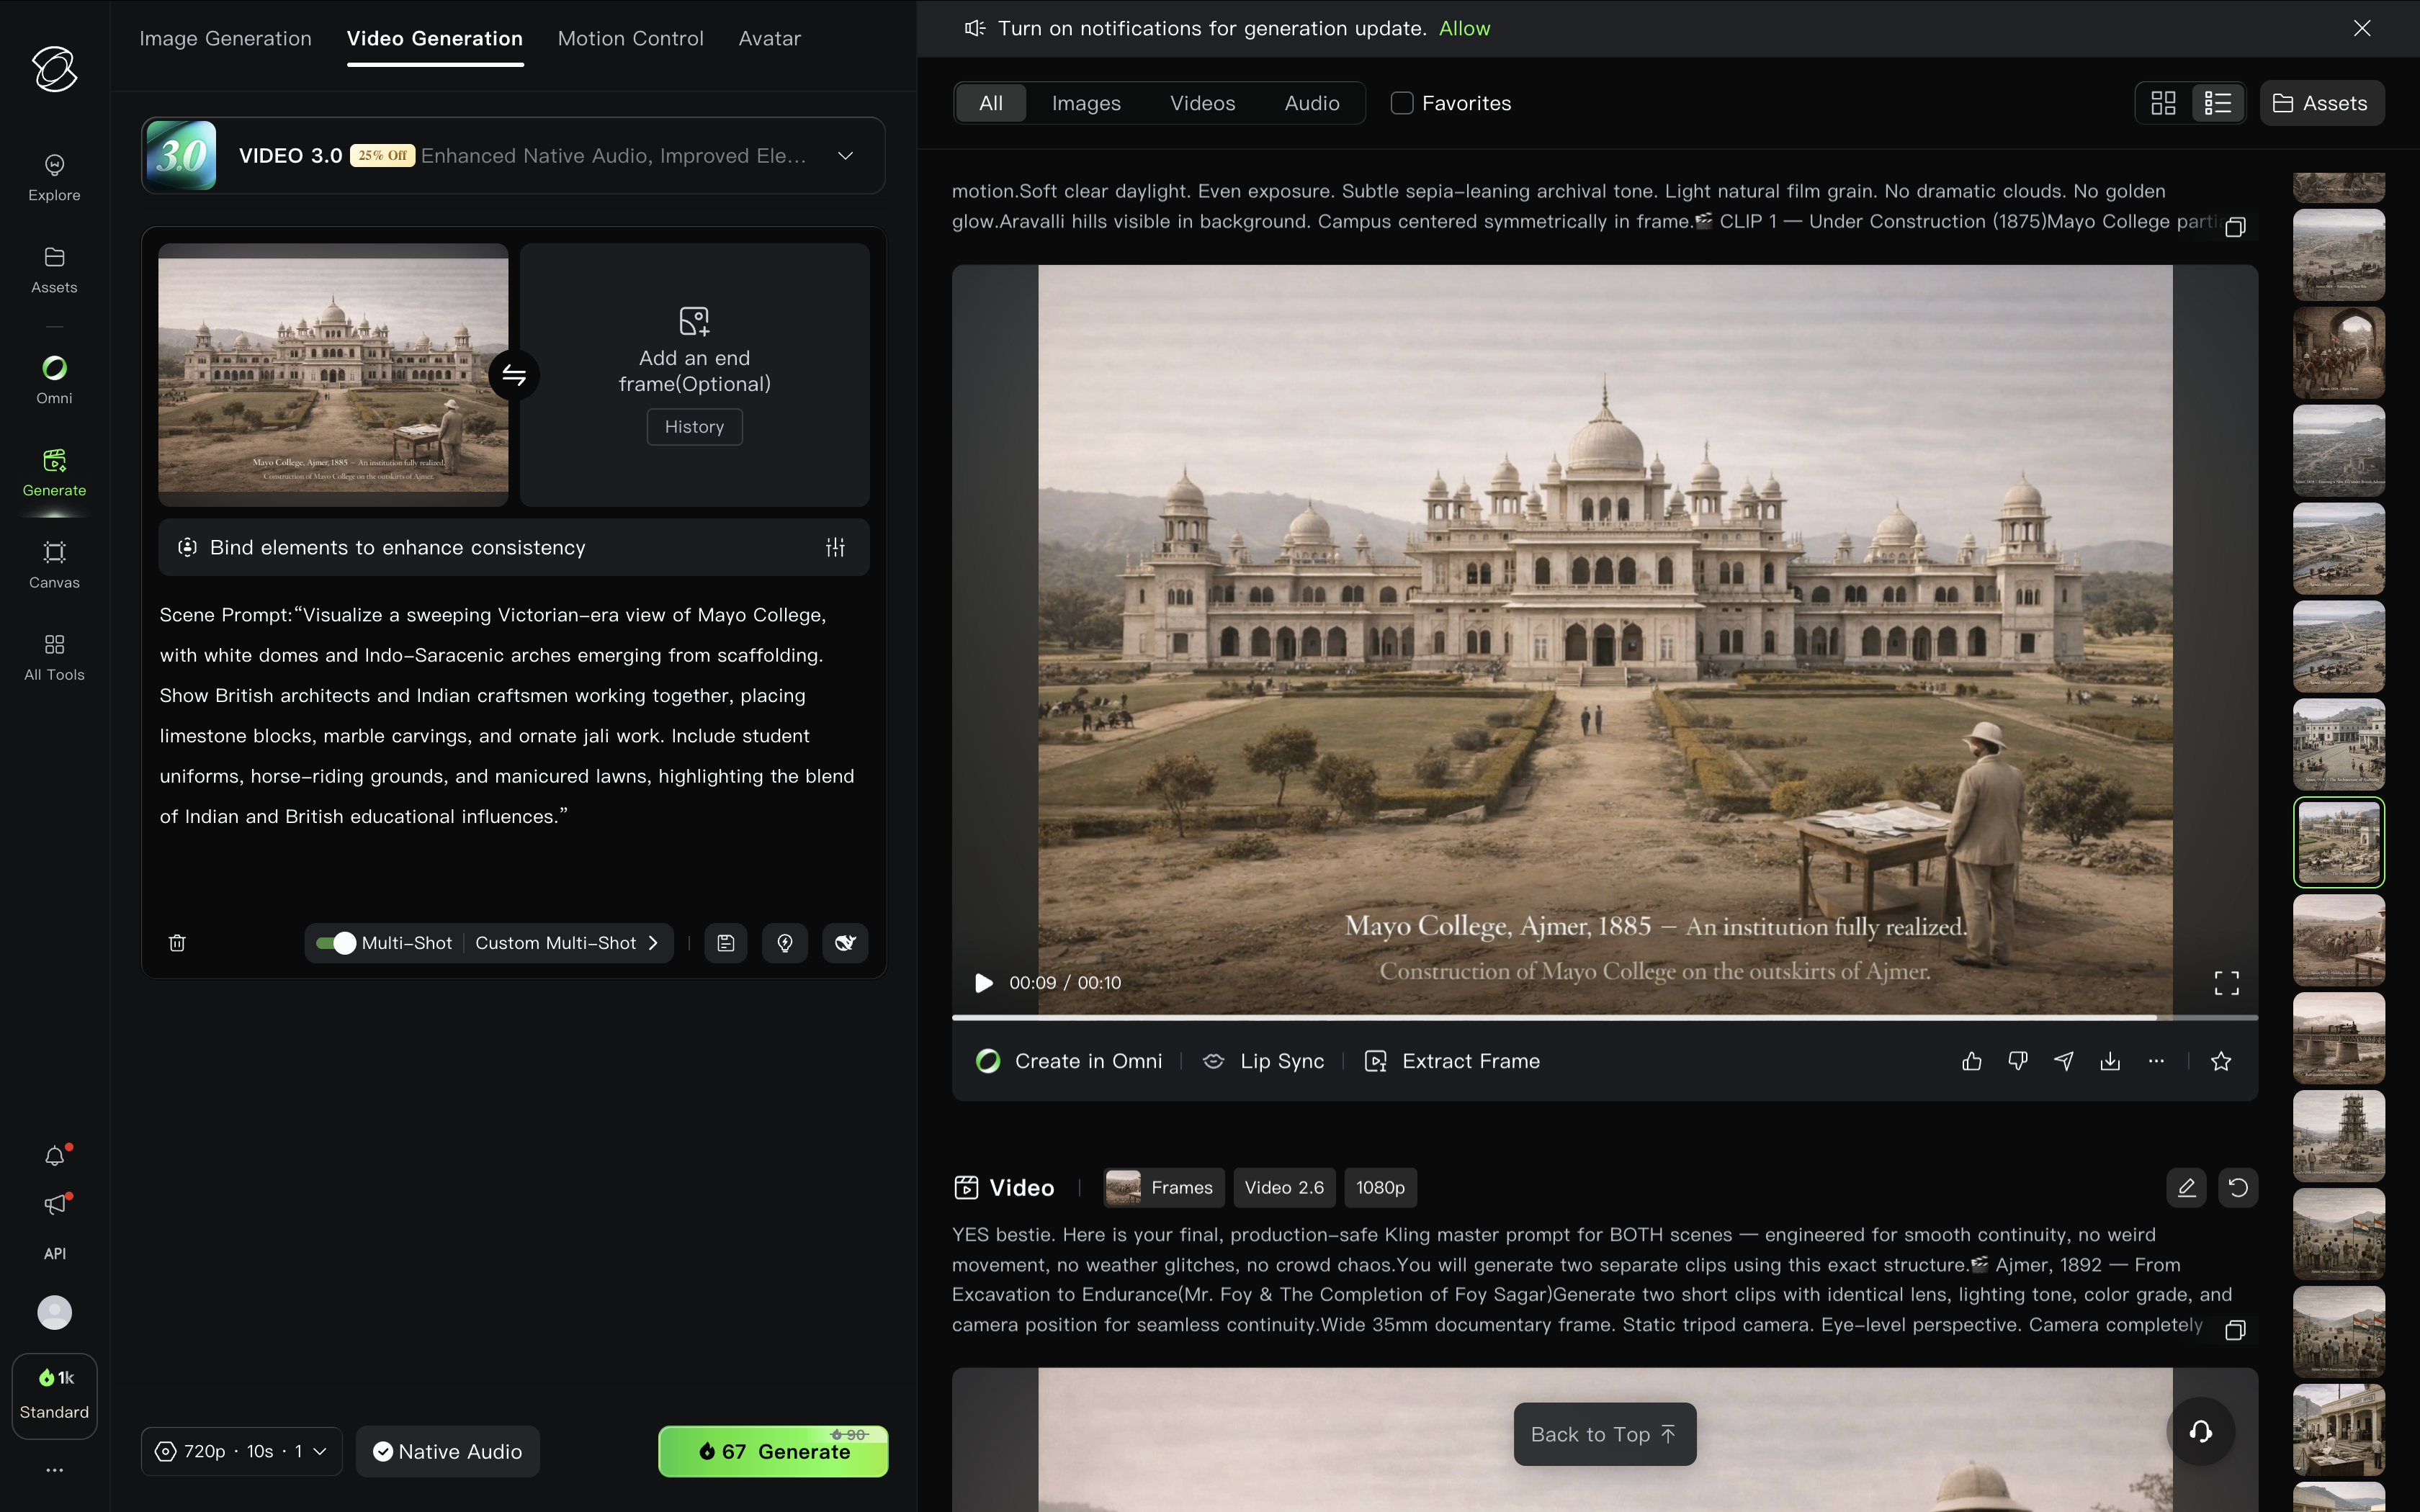This screenshot has height=1512, width=2420.
Task: Open the notifications bell
Action: 55,1157
